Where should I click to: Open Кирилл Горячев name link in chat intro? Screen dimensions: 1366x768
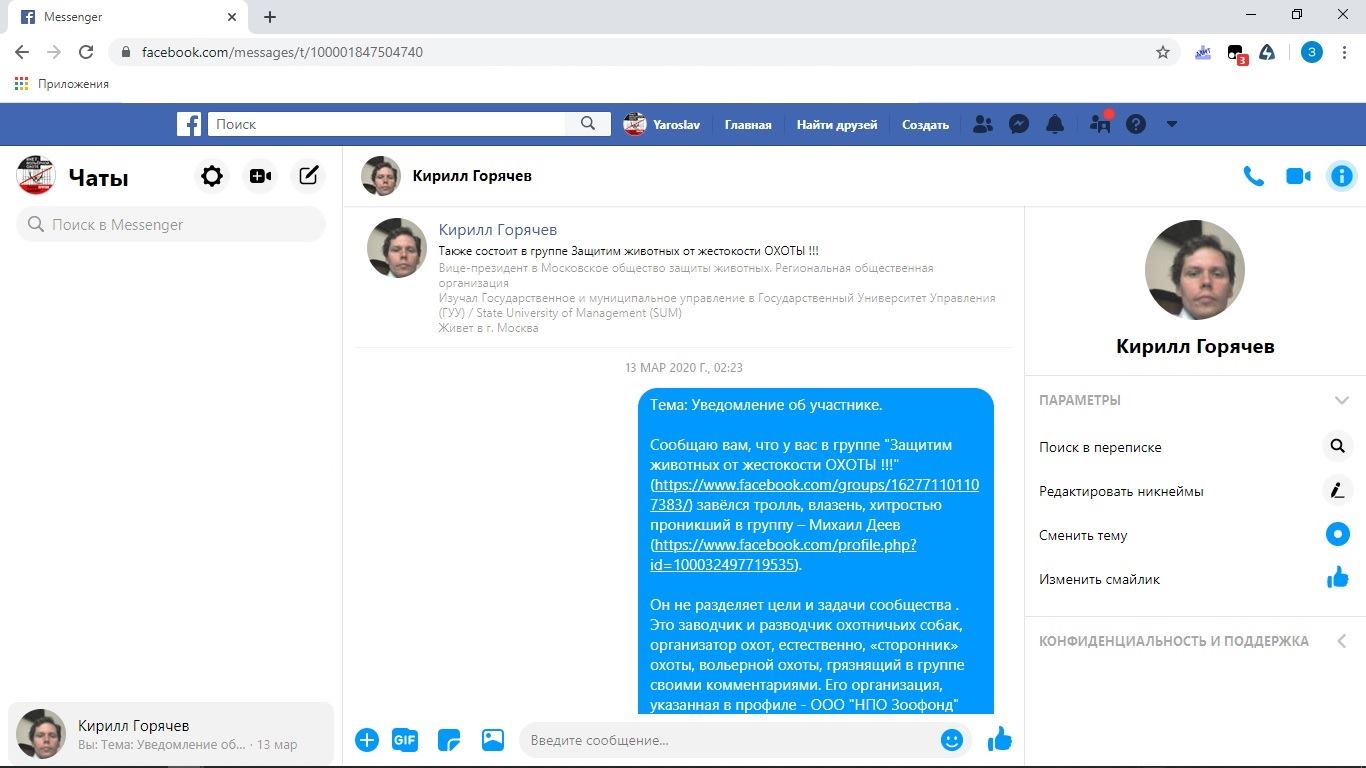coord(498,230)
